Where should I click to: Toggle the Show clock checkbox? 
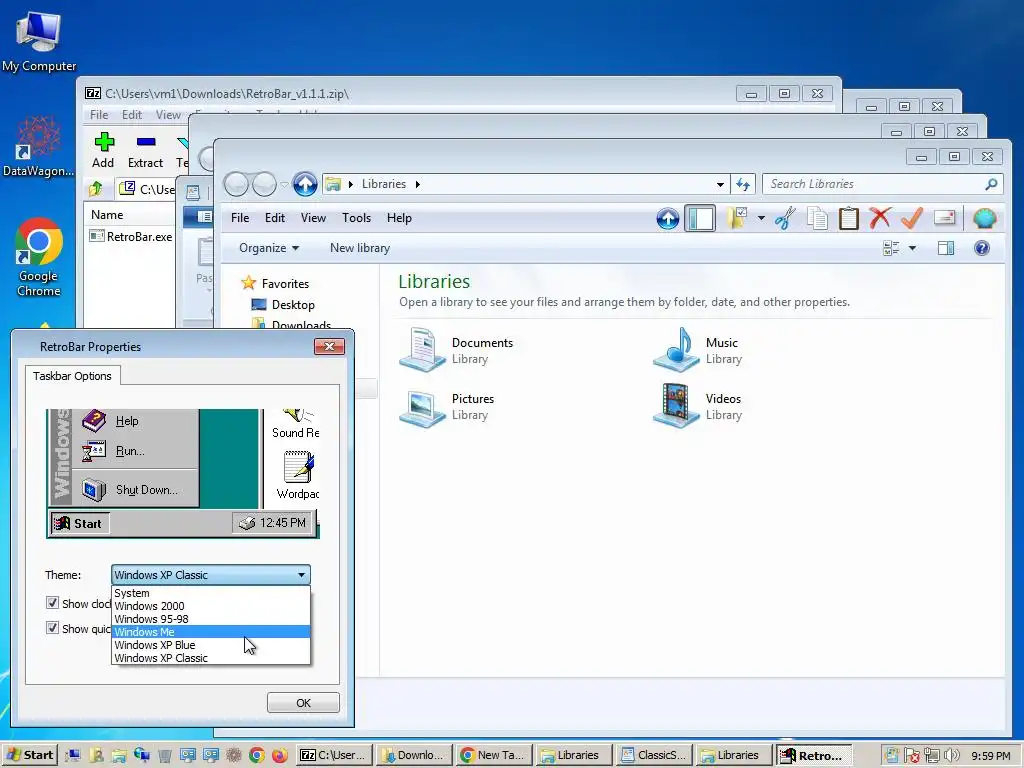(52, 603)
